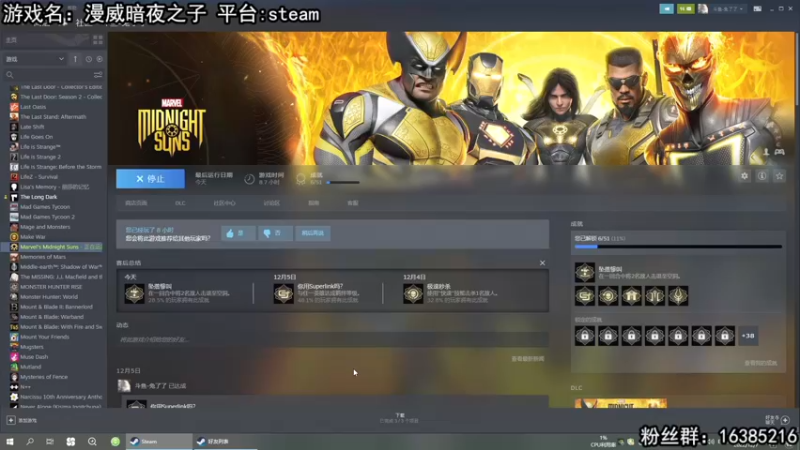This screenshot has height=450, width=800.
Task: Click the first locked achievement icon
Action: pos(585,336)
